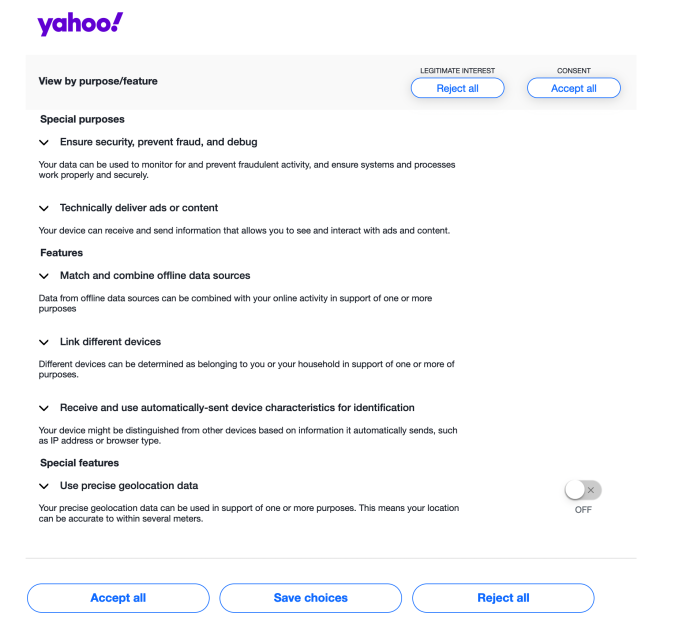Expand Technically deliver ads or content
This screenshot has height=623, width=679.
[x=44, y=209]
